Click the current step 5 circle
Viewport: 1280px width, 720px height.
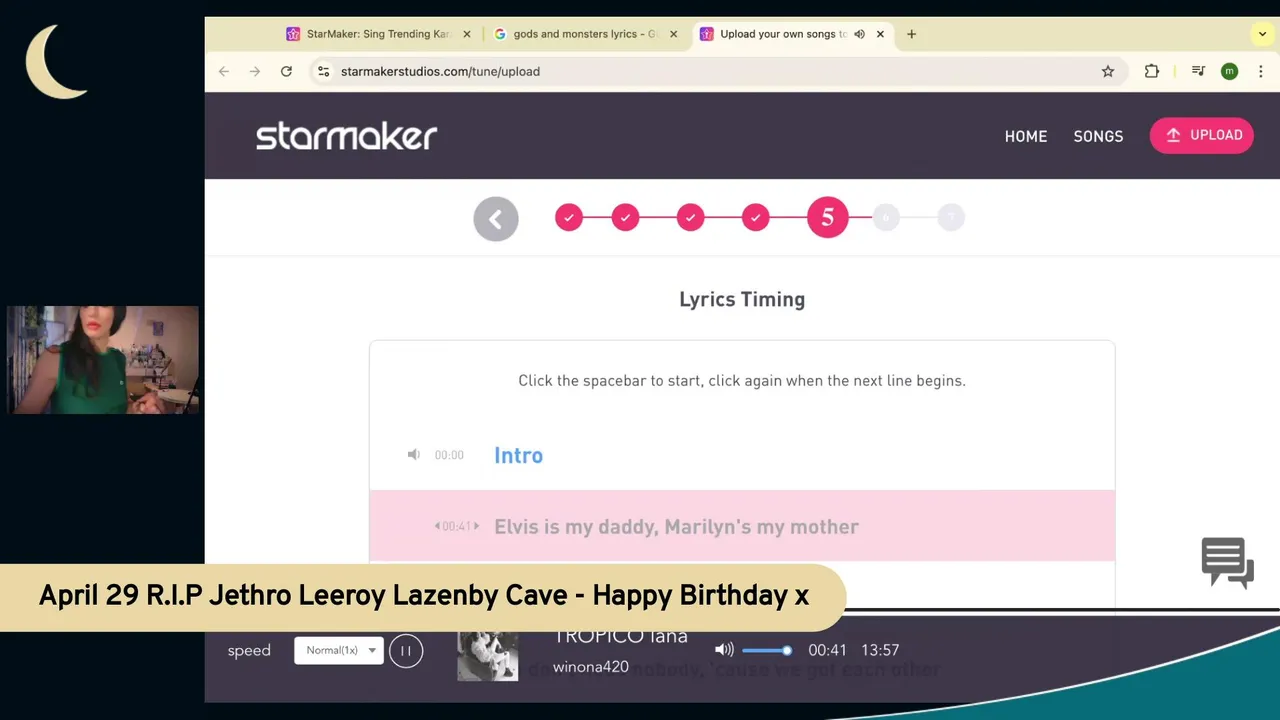tap(827, 217)
